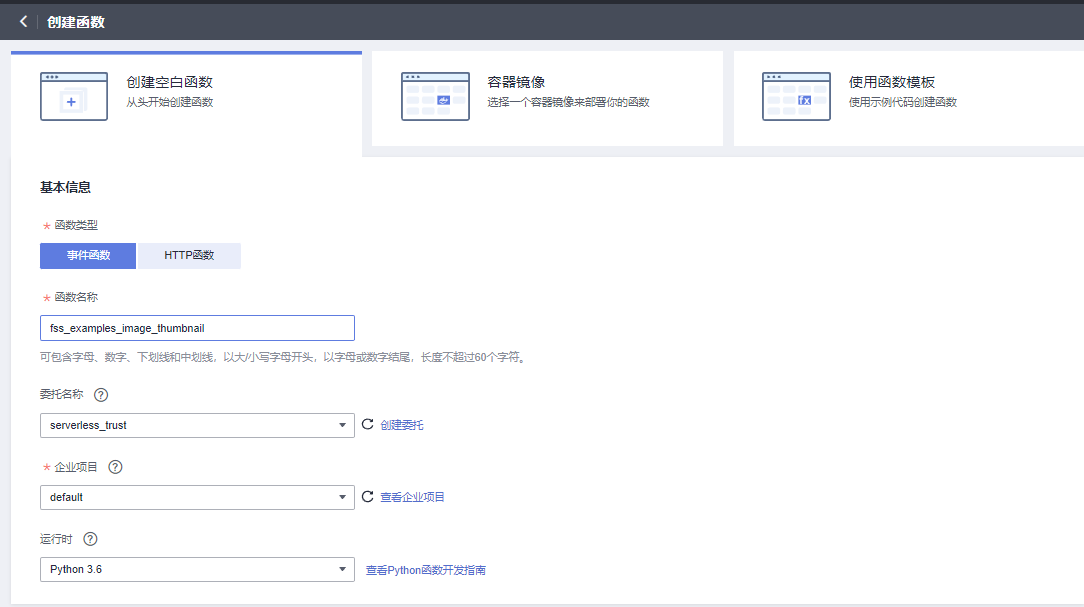Image resolution: width=1084 pixels, height=607 pixels.
Task: Click the text 从头开始创建函数
Action: (169, 102)
